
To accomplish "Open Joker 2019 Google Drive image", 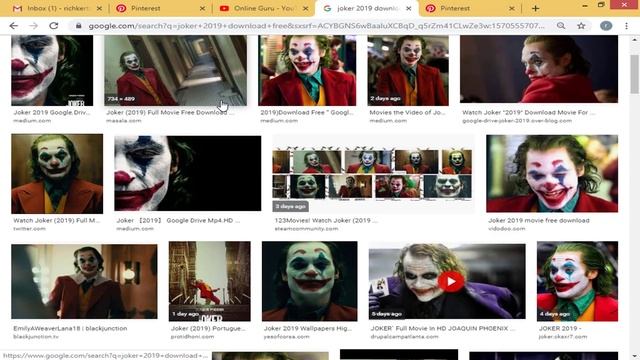I will click(x=52, y=70).
